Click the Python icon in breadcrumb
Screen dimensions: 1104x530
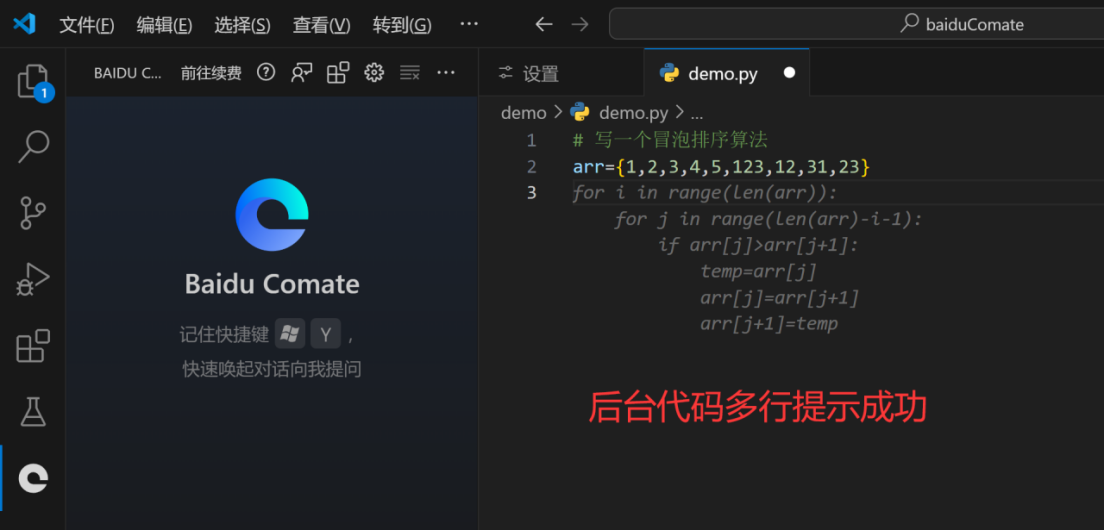579,113
